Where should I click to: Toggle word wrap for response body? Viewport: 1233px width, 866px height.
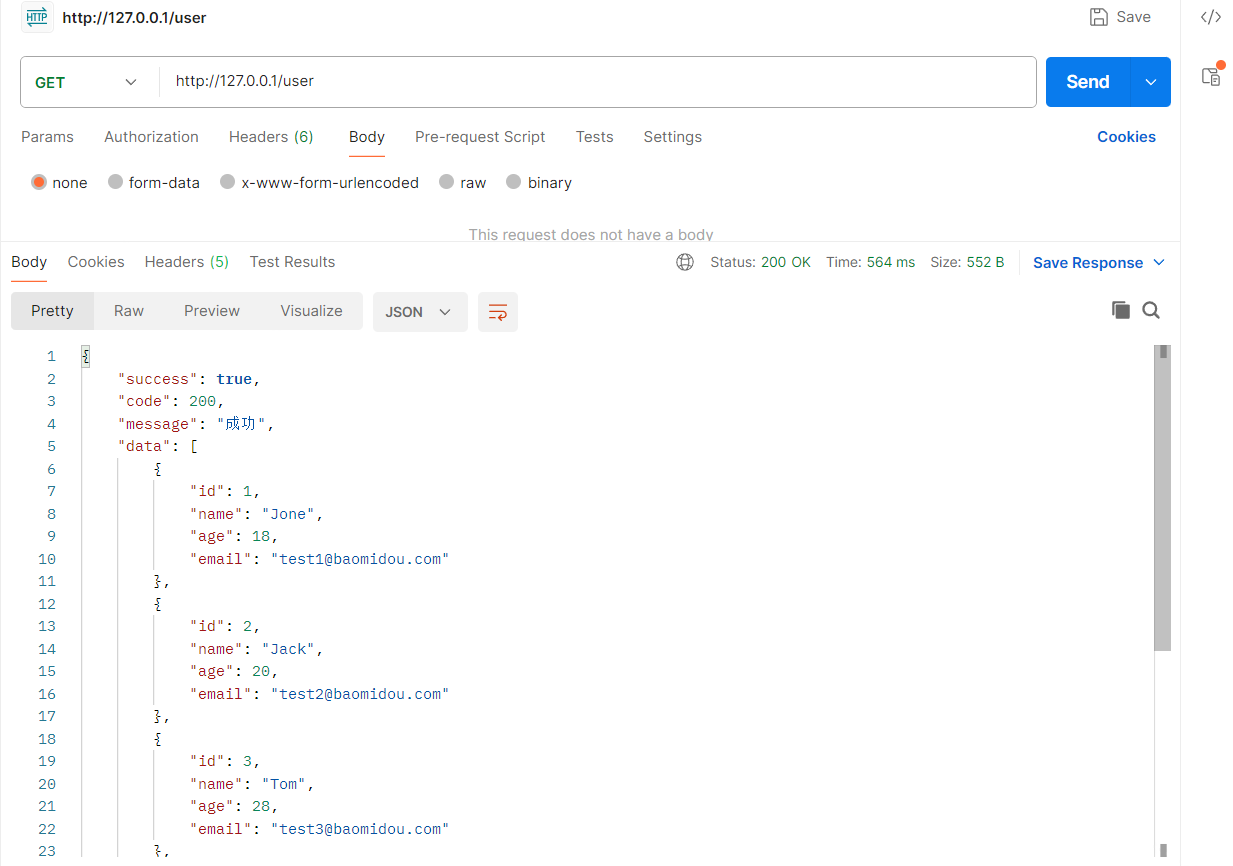pyautogui.click(x=497, y=312)
